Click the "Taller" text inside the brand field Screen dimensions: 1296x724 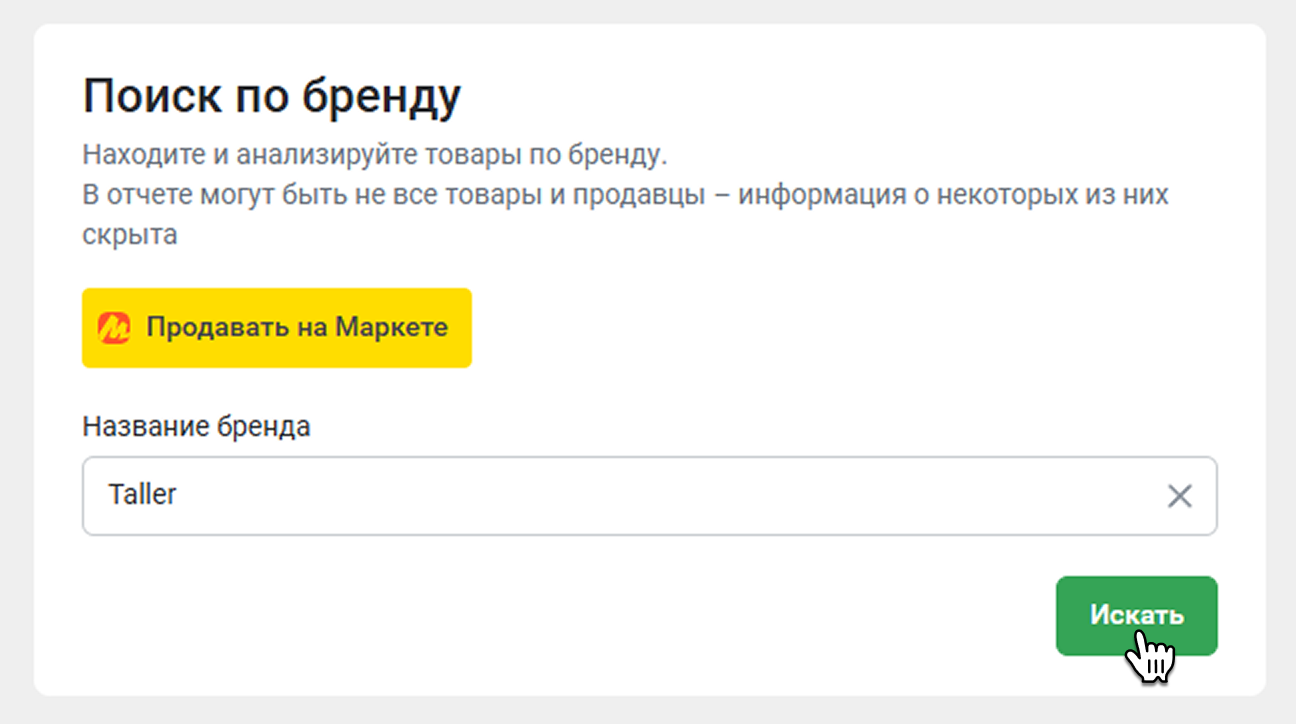[143, 495]
